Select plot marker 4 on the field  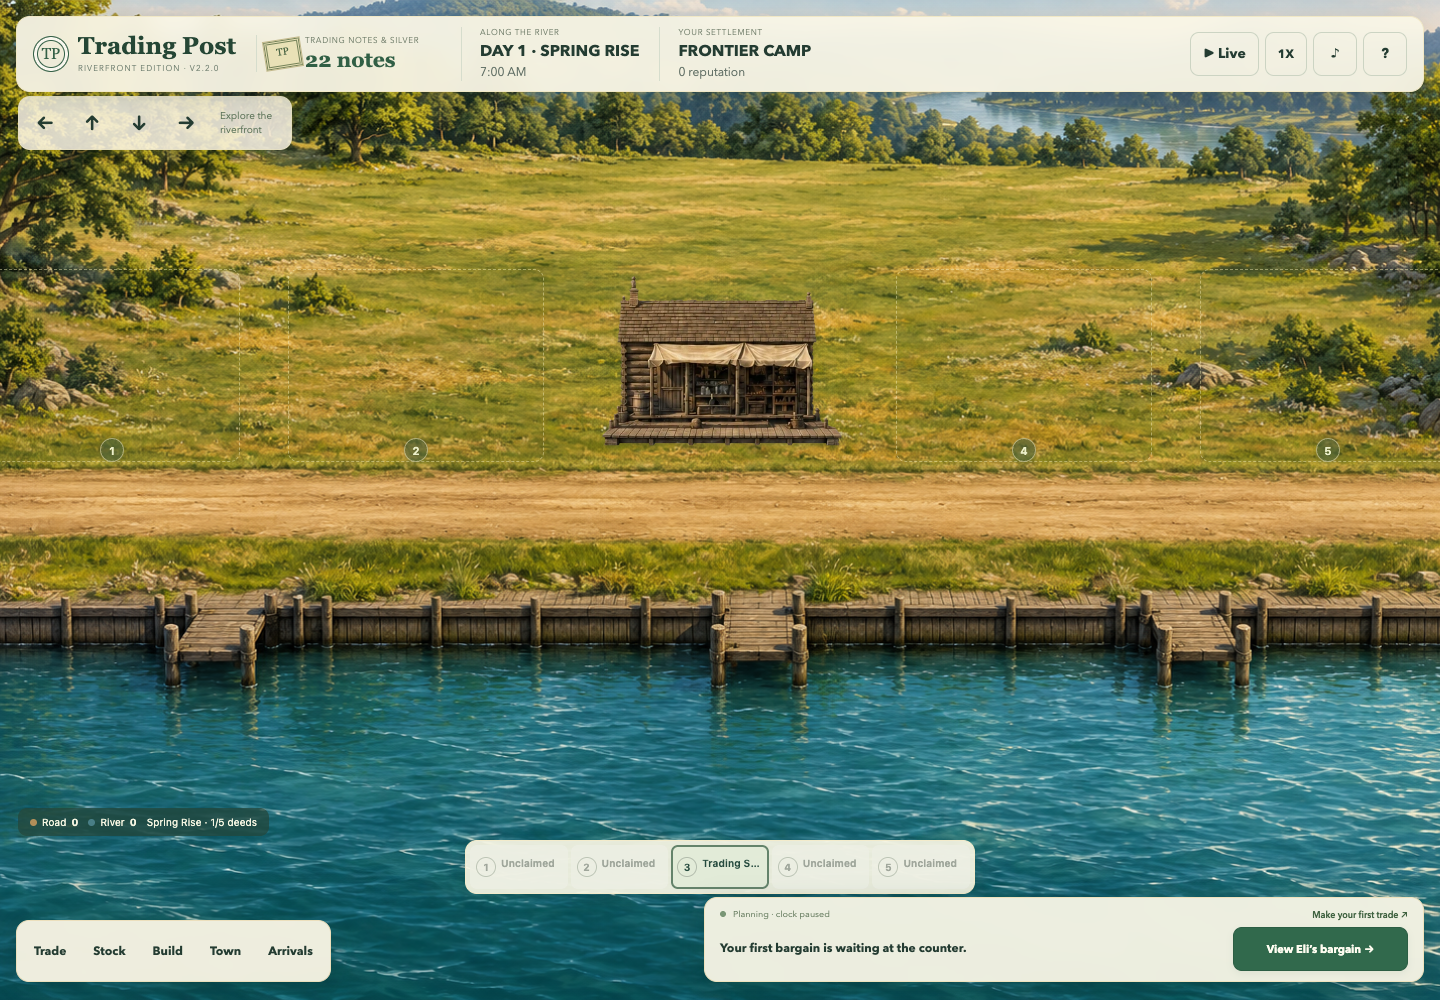pyautogui.click(x=1023, y=450)
